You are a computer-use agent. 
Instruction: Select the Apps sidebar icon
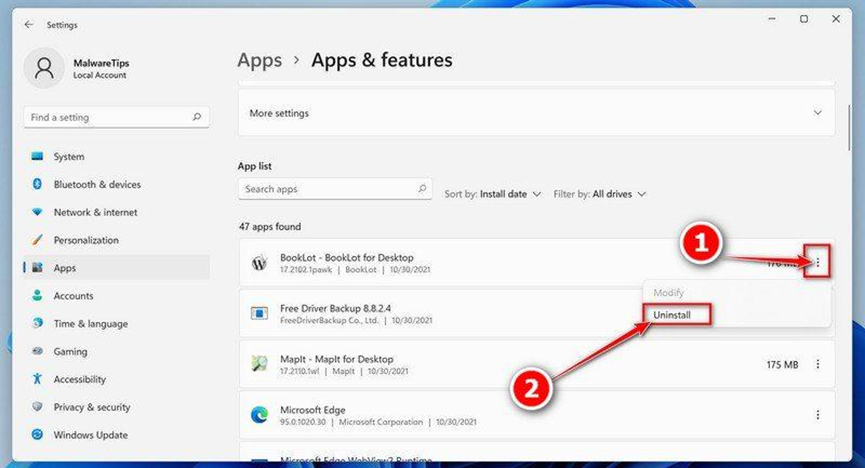tap(37, 268)
